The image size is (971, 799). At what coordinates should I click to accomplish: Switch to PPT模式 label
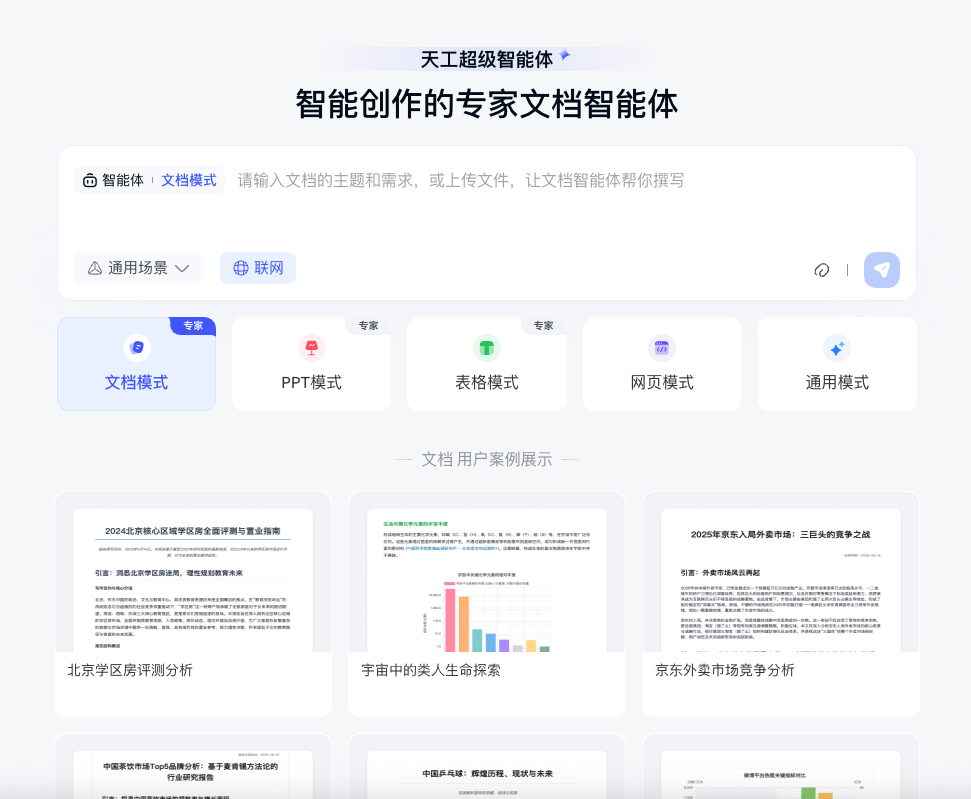(x=311, y=382)
